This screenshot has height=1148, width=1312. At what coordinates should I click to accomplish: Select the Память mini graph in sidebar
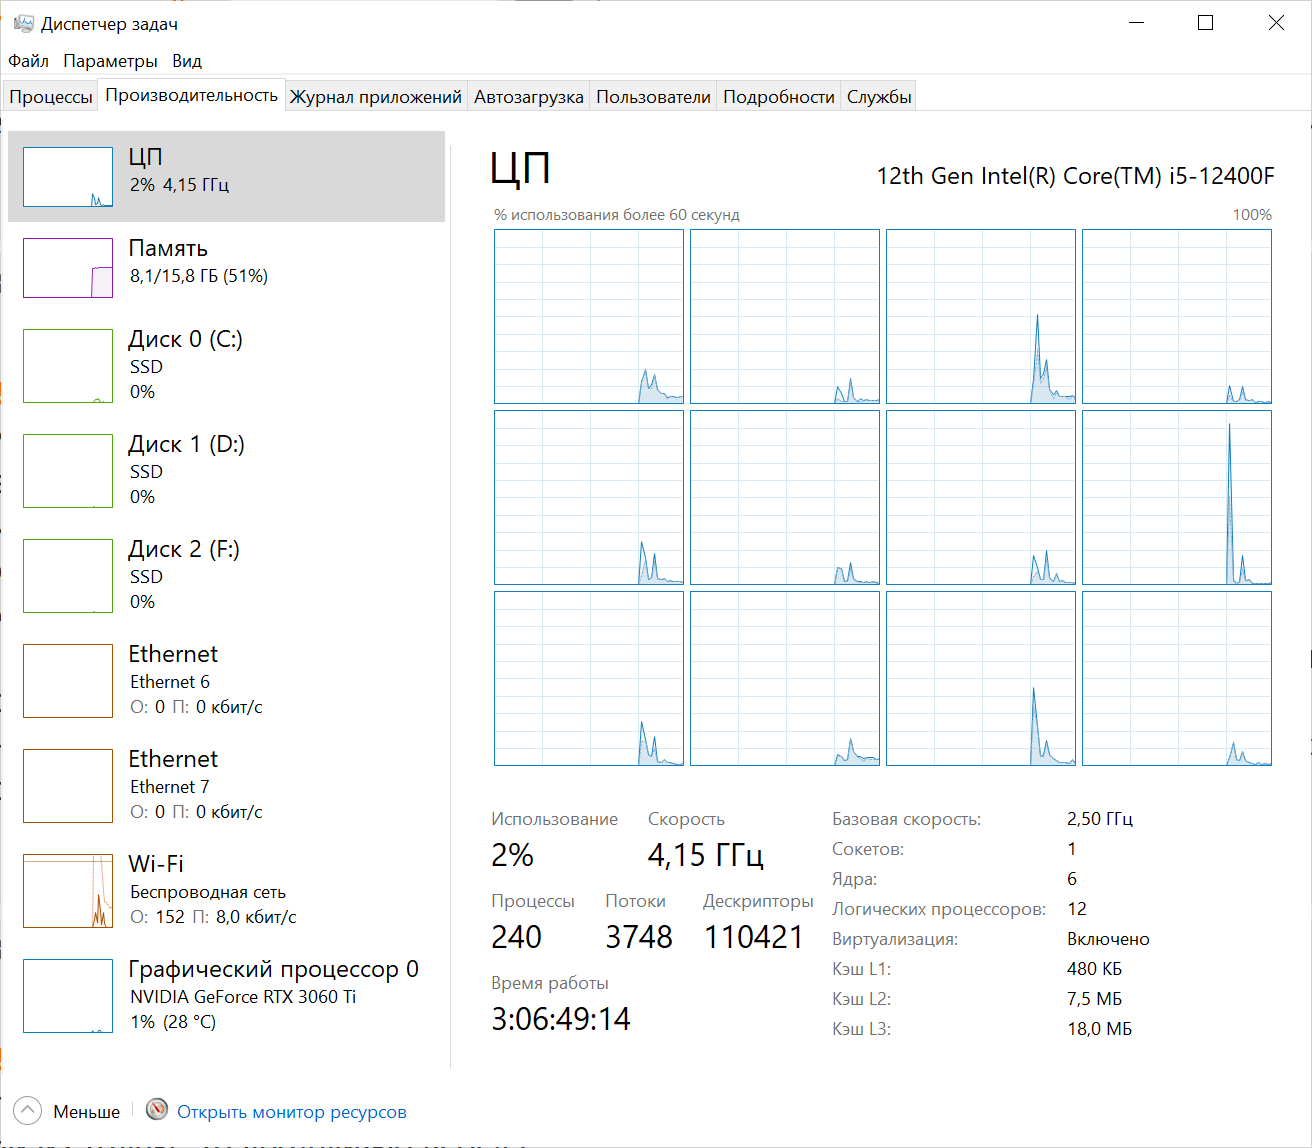pyautogui.click(x=68, y=268)
